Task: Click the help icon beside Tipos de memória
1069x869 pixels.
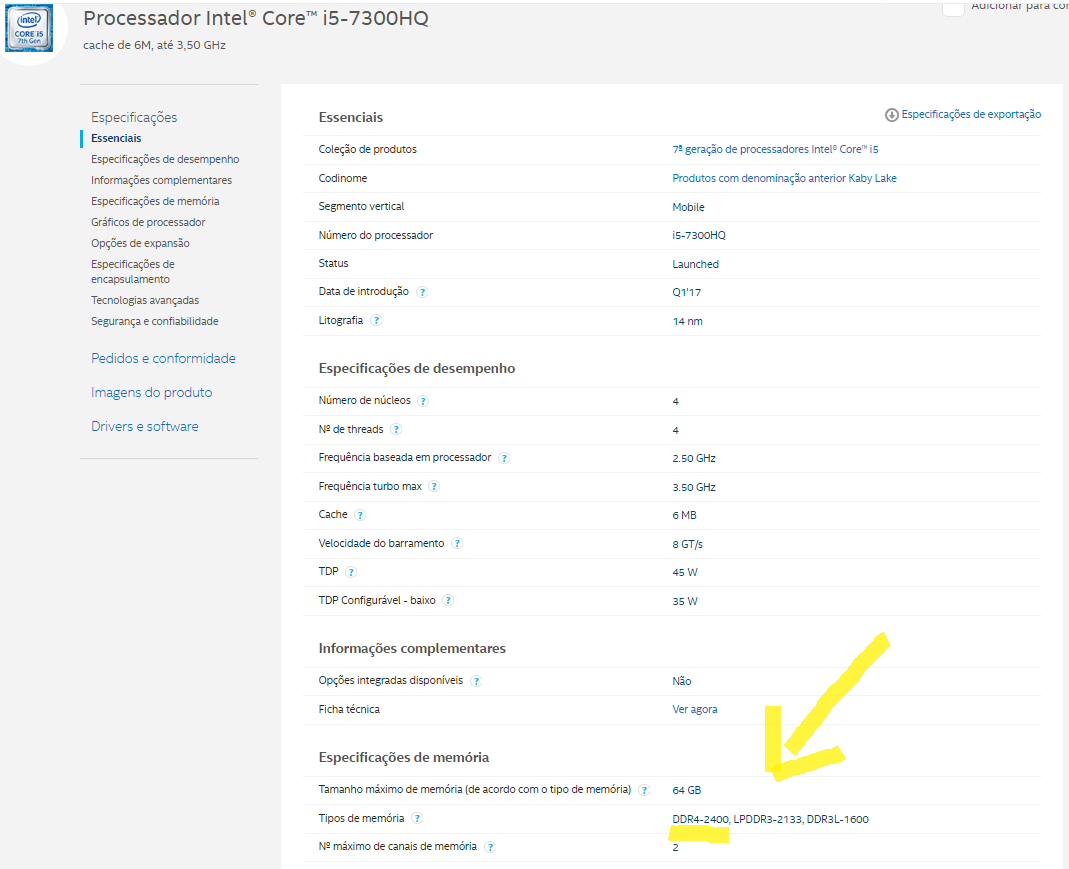Action: click(x=417, y=818)
